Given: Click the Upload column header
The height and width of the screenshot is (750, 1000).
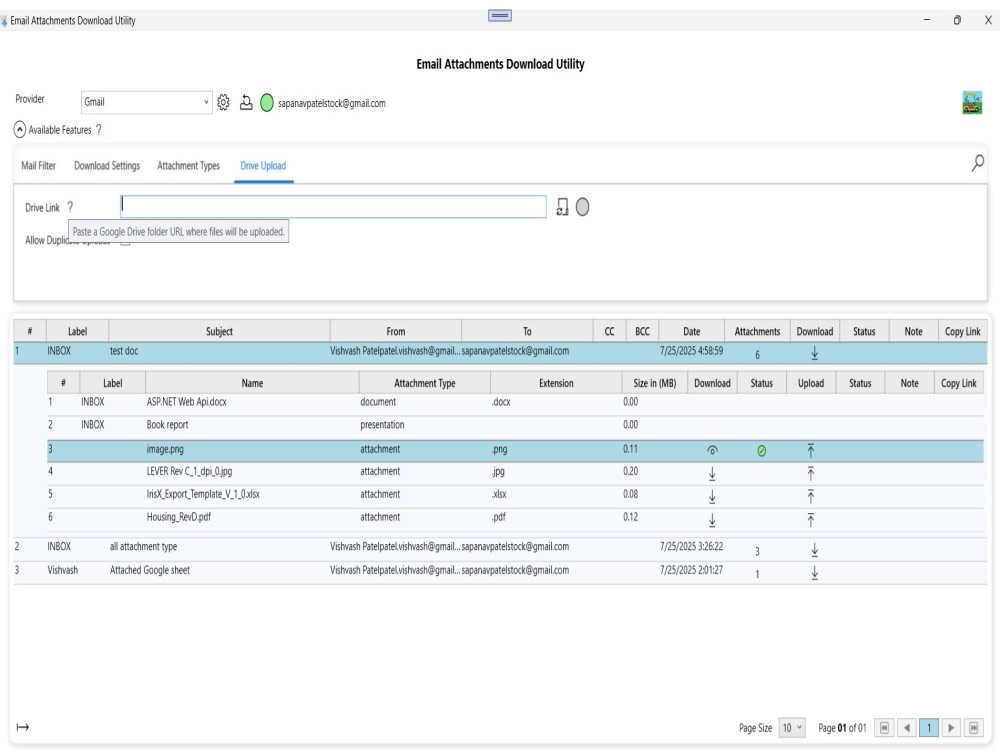Looking at the screenshot, I should [811, 383].
